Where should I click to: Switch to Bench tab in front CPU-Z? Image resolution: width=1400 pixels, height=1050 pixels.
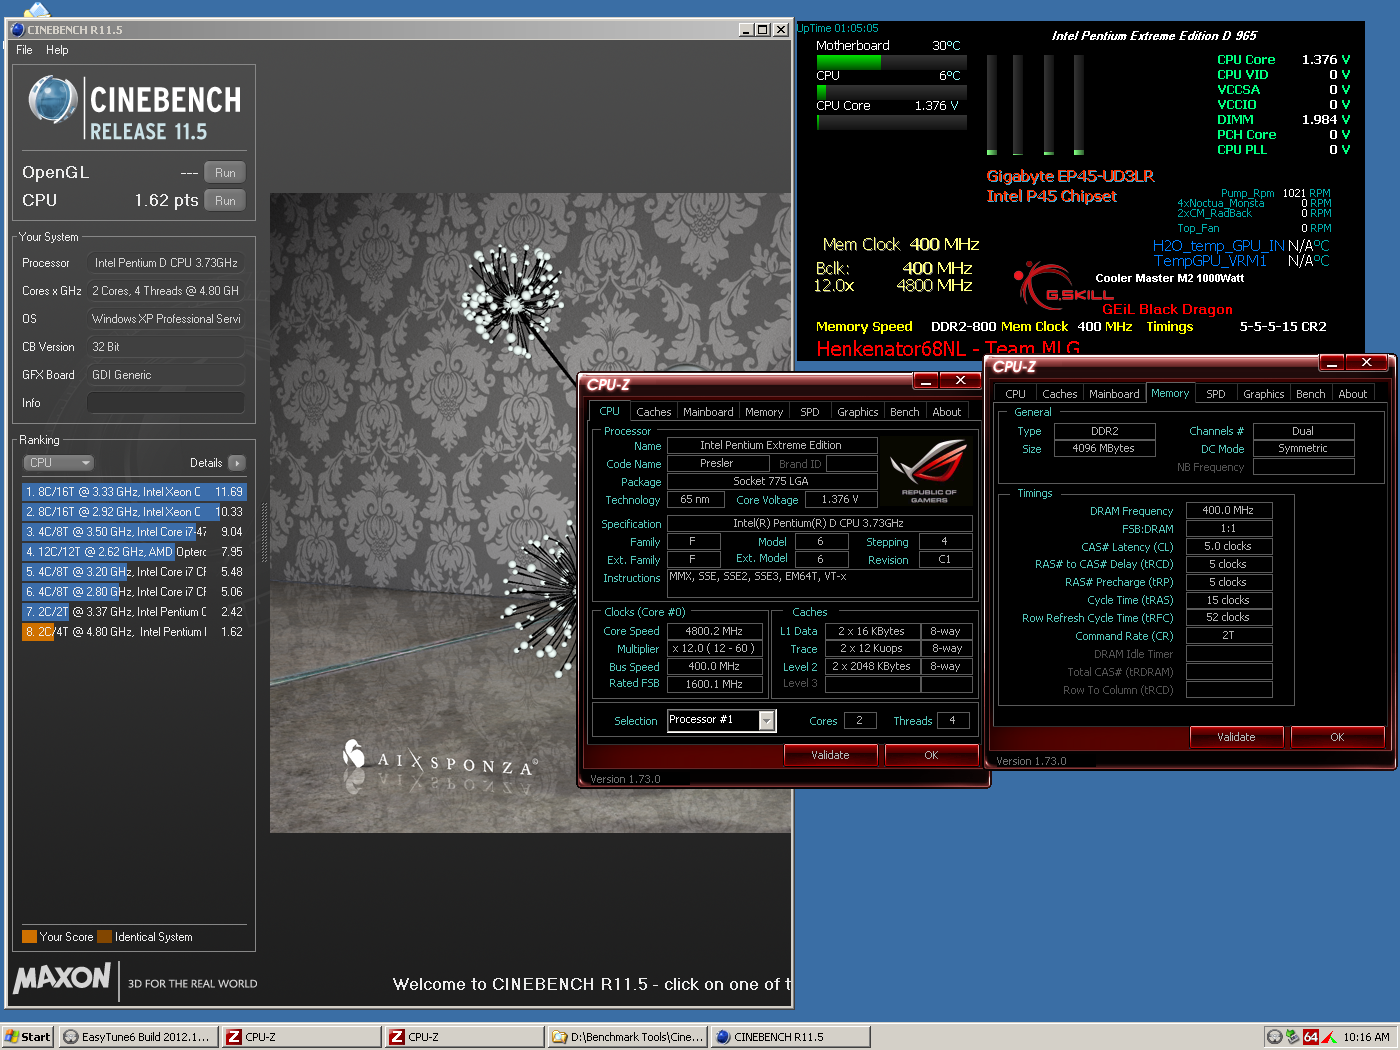tap(904, 412)
